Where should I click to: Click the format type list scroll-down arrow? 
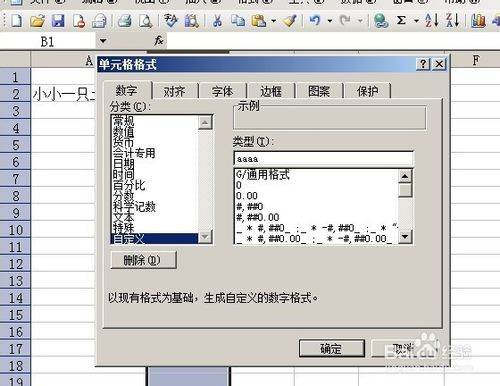pos(405,237)
